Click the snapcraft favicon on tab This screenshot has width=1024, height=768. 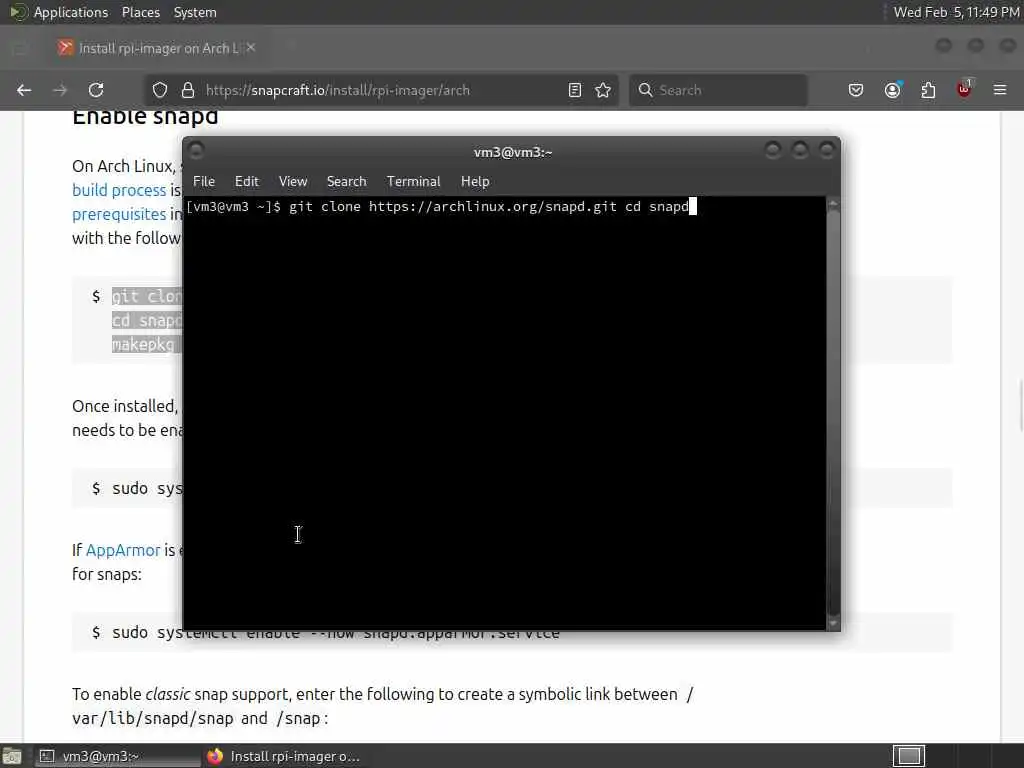(x=65, y=48)
